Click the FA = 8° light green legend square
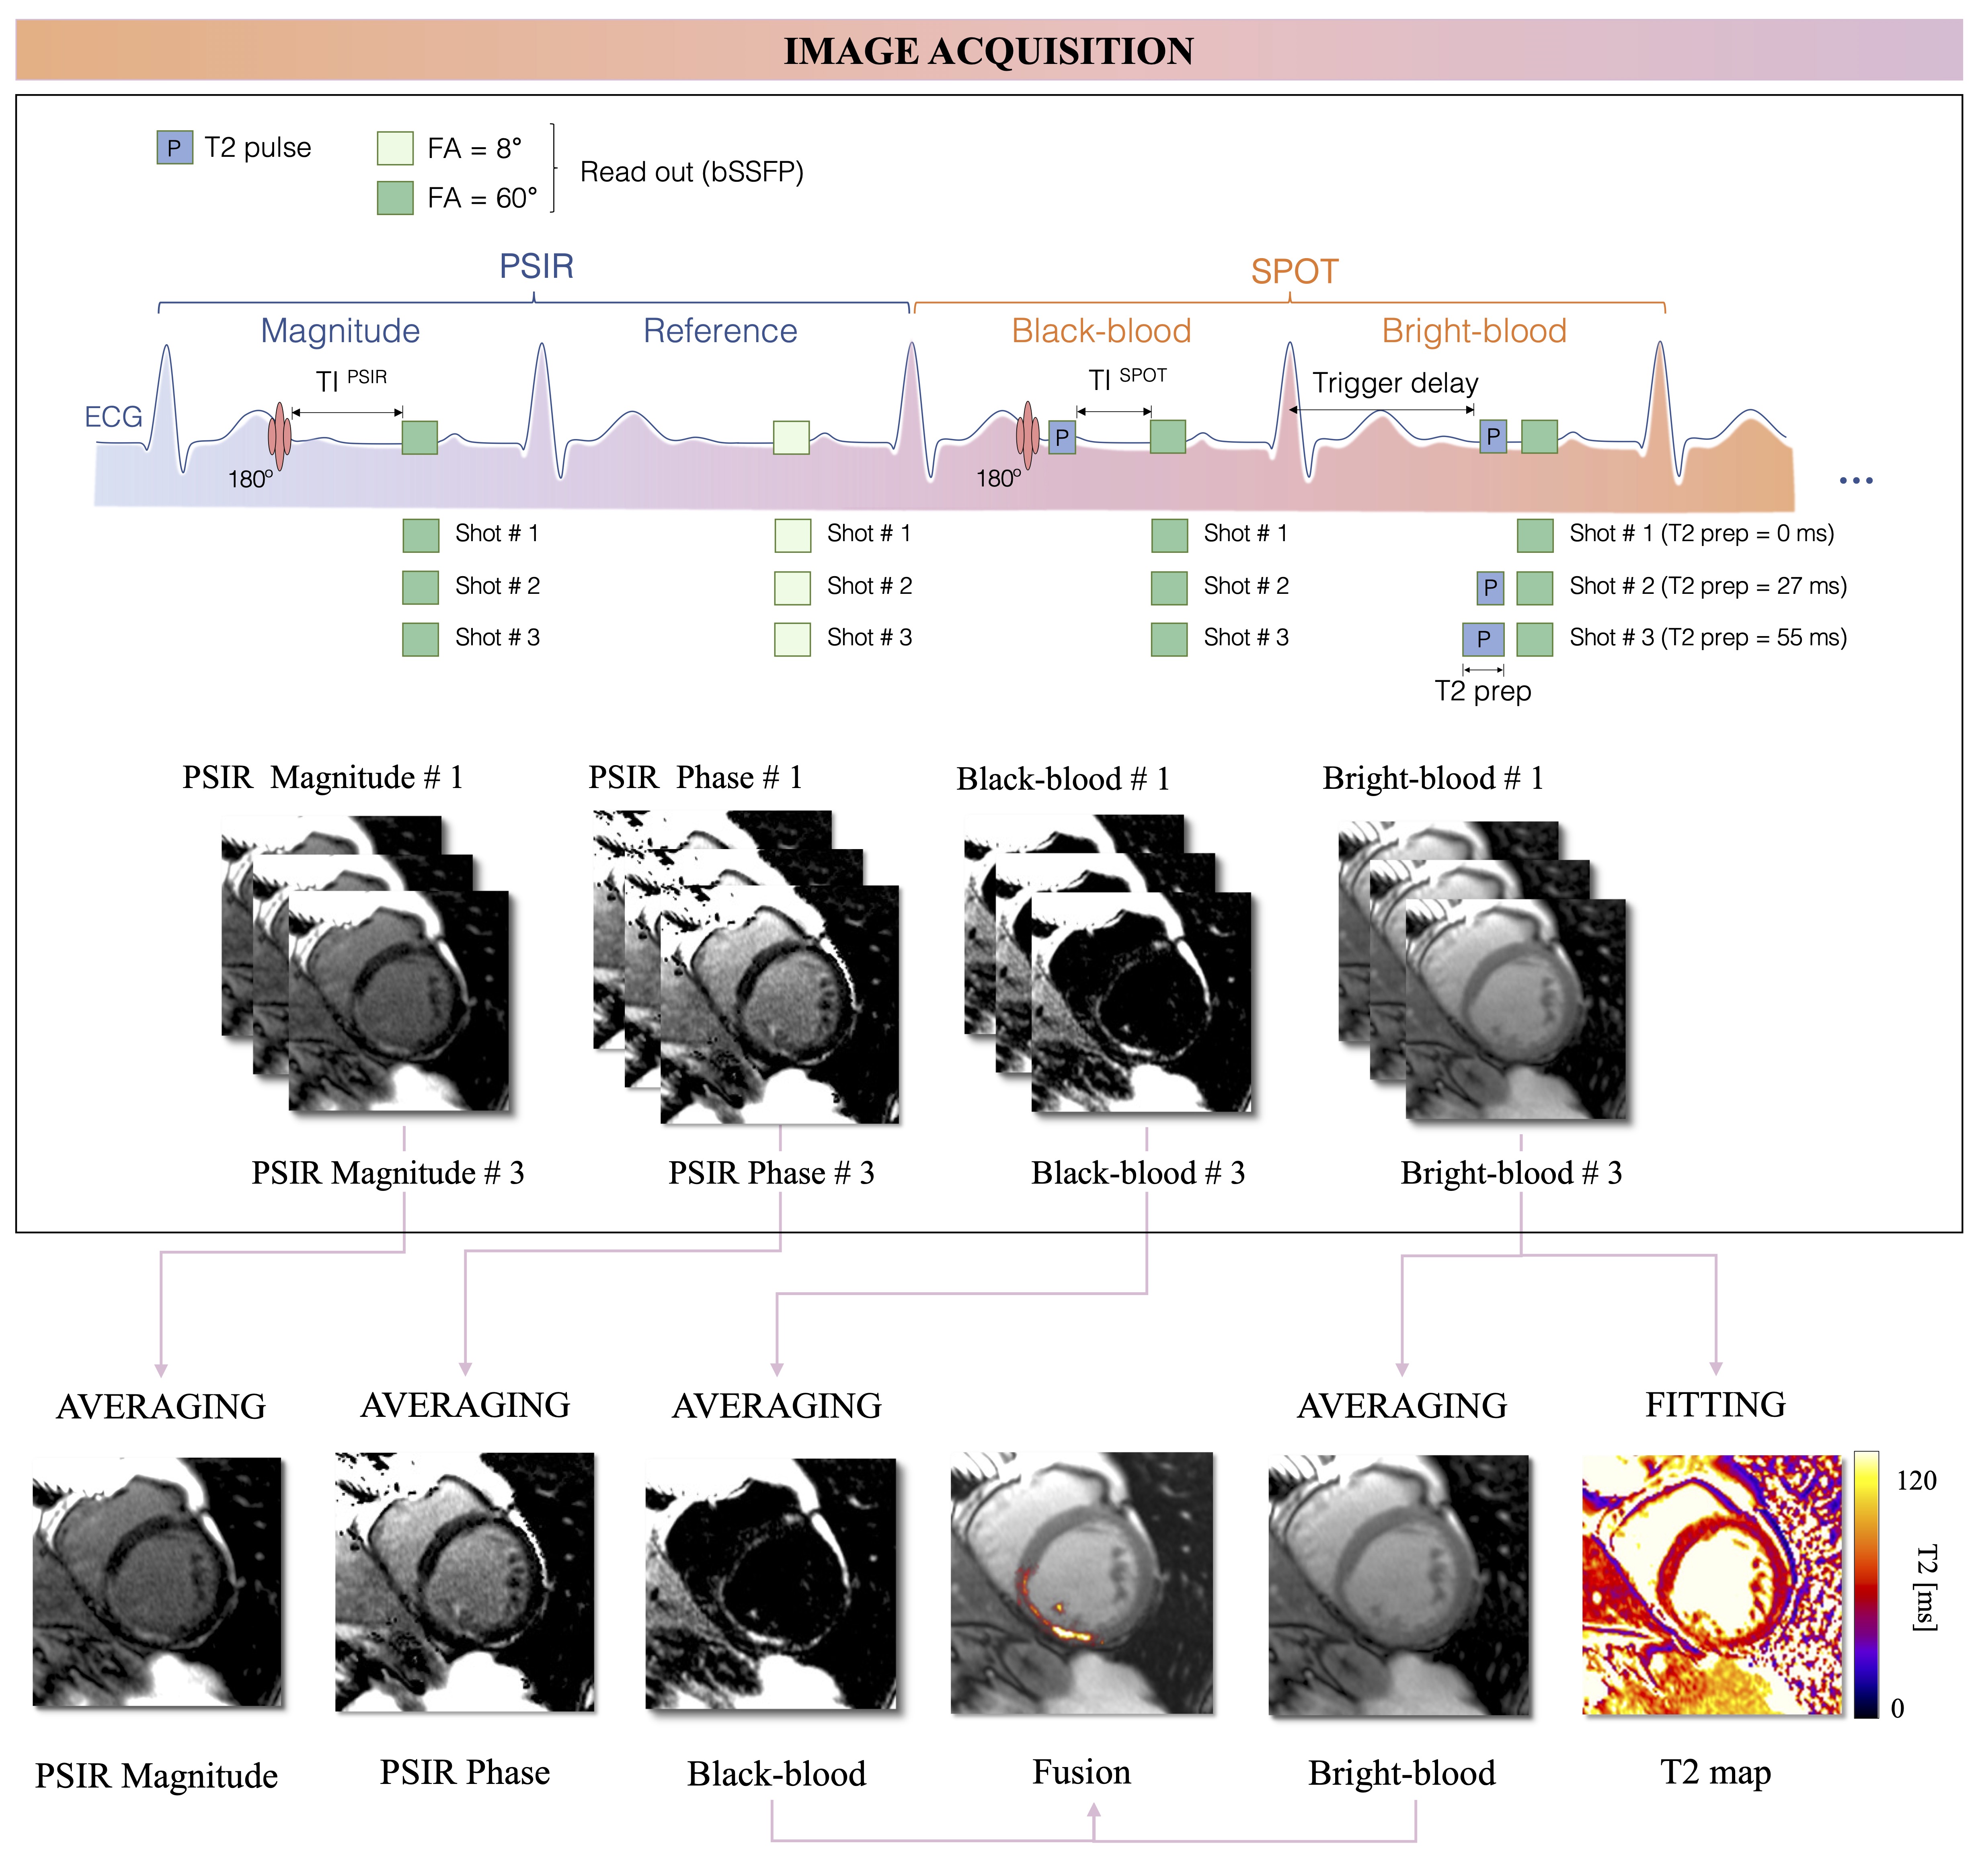The height and width of the screenshot is (1876, 1978). tap(395, 148)
